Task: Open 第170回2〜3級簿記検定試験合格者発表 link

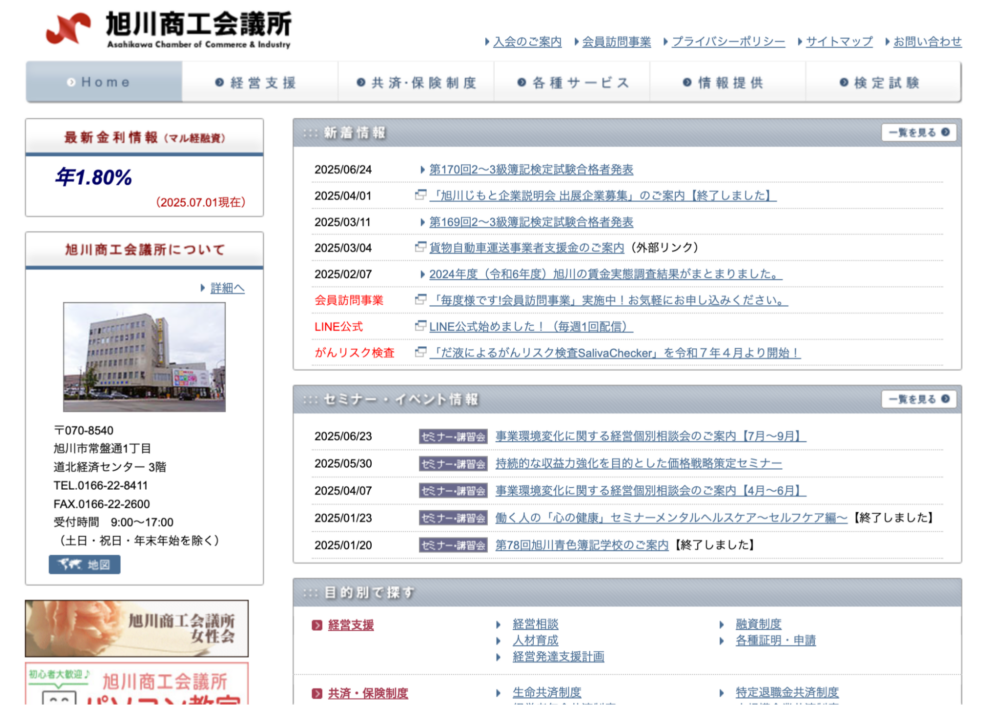Action: [531, 170]
